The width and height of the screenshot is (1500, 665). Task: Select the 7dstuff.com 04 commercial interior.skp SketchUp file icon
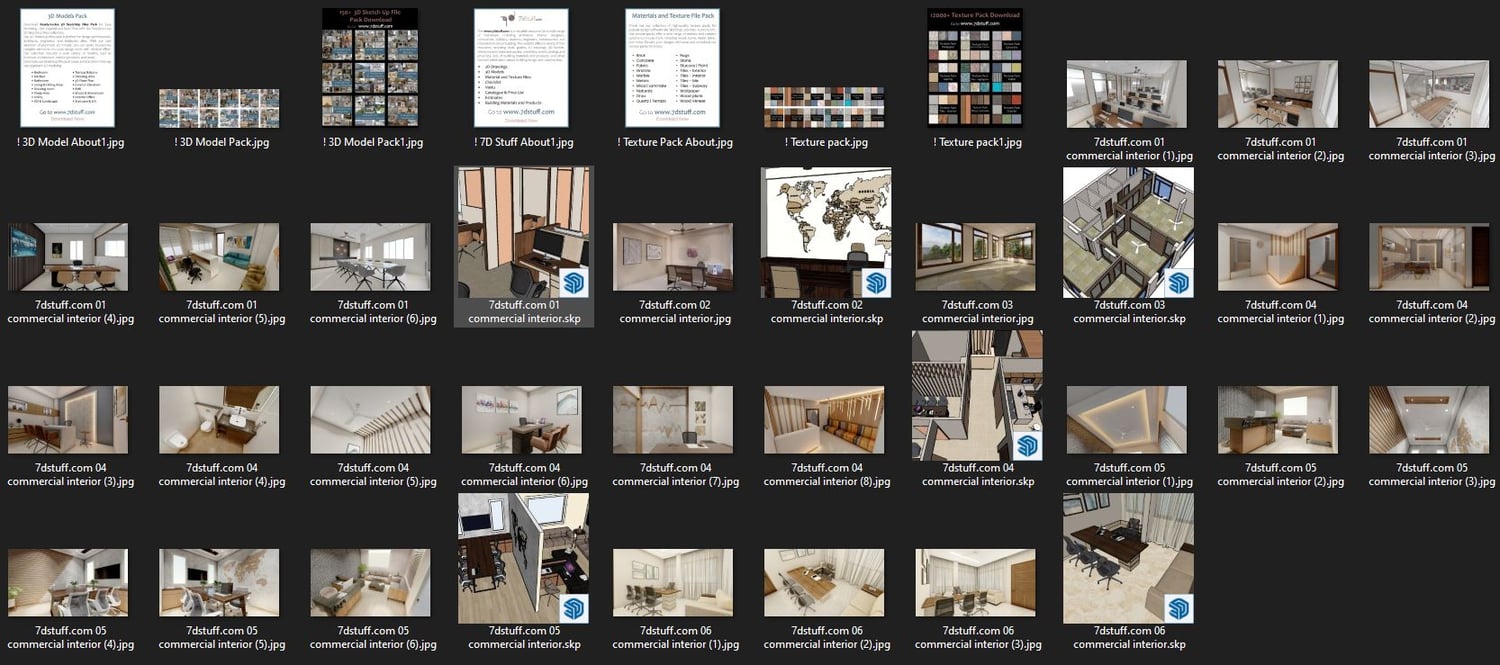click(977, 395)
